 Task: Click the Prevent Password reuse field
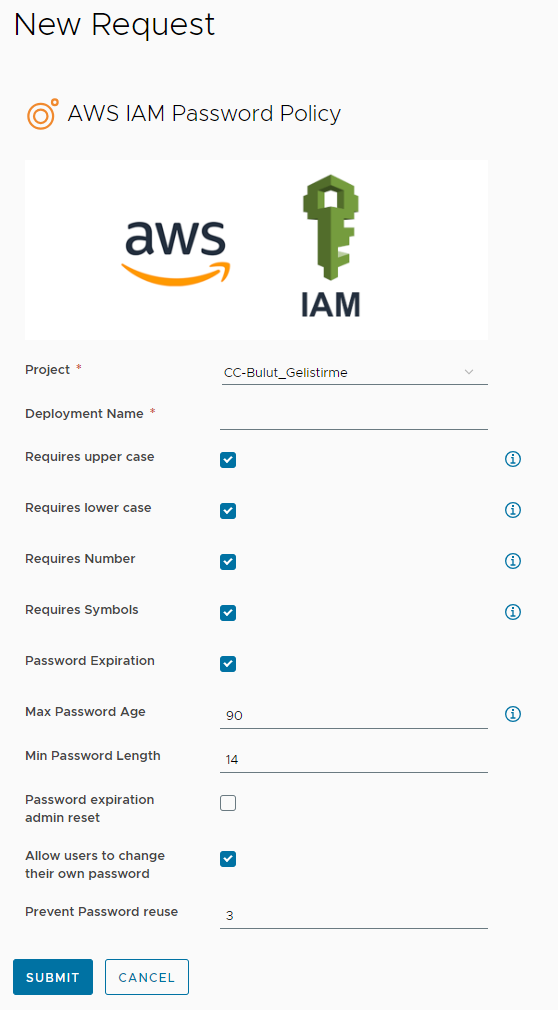click(354, 916)
